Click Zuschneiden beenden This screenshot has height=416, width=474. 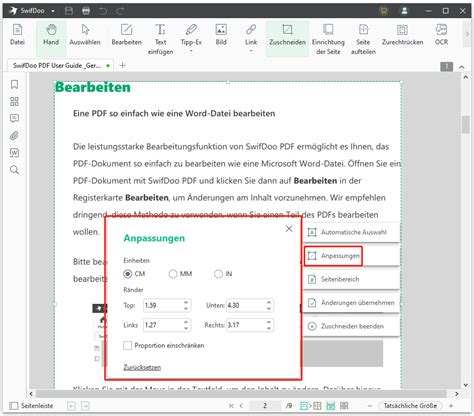pyautogui.click(x=351, y=326)
